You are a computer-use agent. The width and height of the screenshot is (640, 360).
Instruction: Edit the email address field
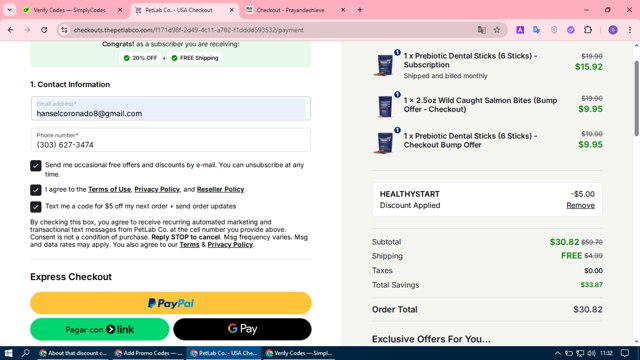[x=171, y=109]
